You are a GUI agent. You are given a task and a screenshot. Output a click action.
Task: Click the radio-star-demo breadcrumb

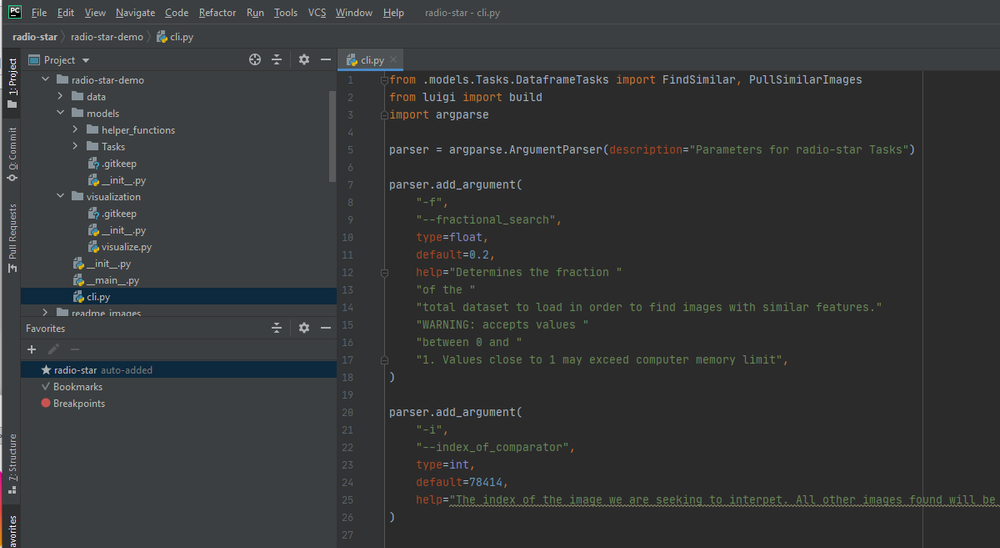(x=107, y=37)
